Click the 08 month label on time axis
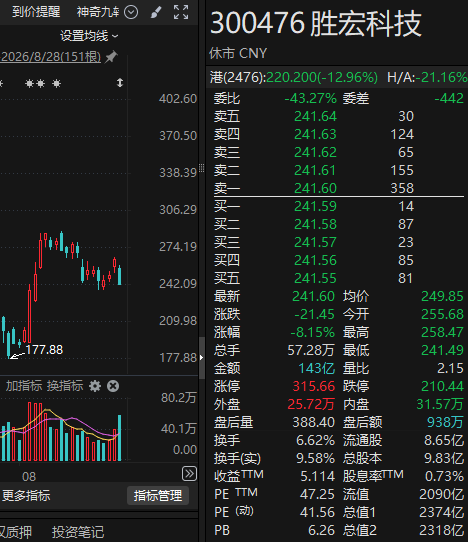Screen dimensions: 468x542 click(29, 477)
